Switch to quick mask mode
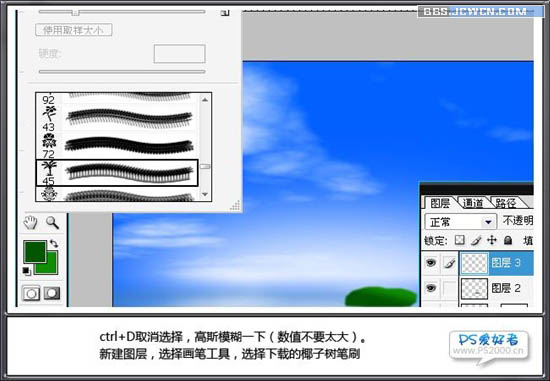The height and width of the screenshot is (381, 550). point(52,293)
